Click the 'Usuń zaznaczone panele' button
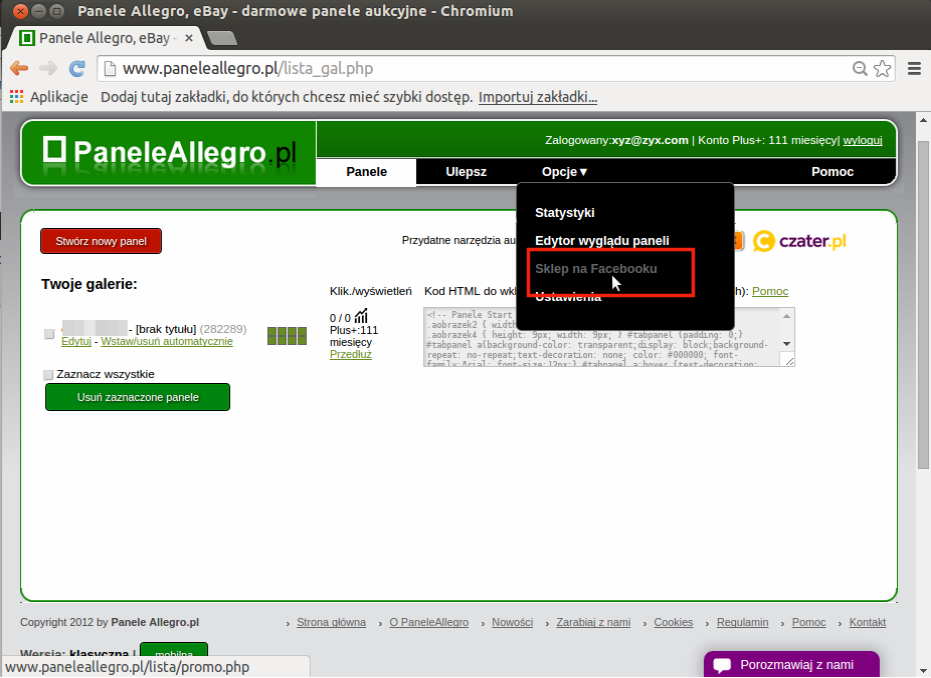The image size is (931, 678). [x=137, y=397]
